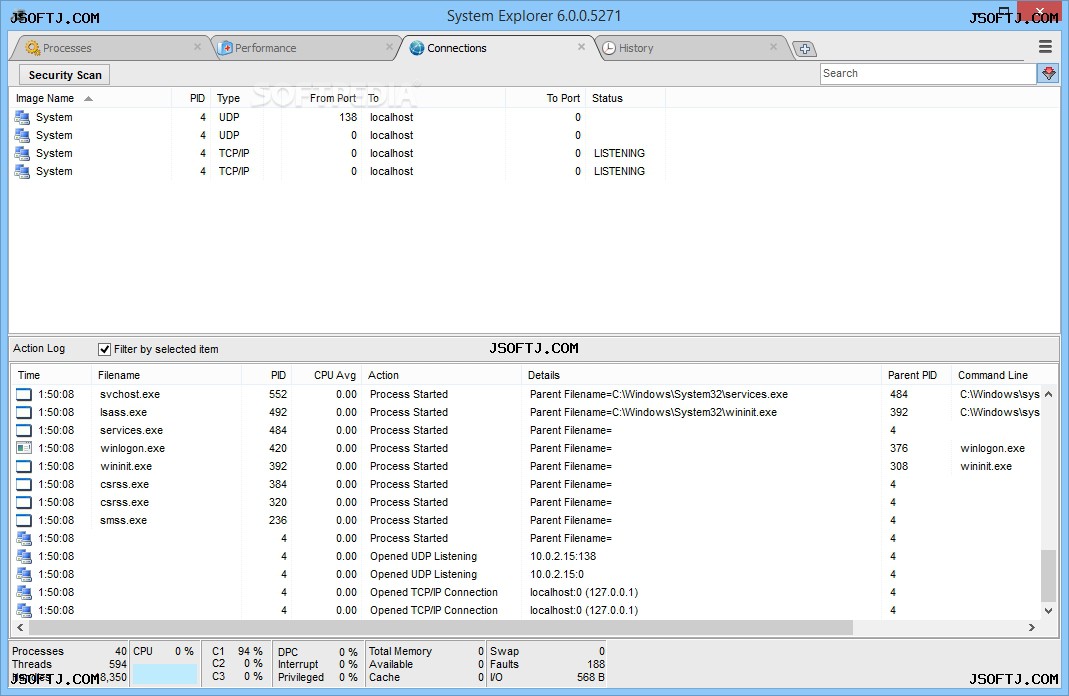
Task: Select smss.exe log entry
Action: tap(123, 520)
